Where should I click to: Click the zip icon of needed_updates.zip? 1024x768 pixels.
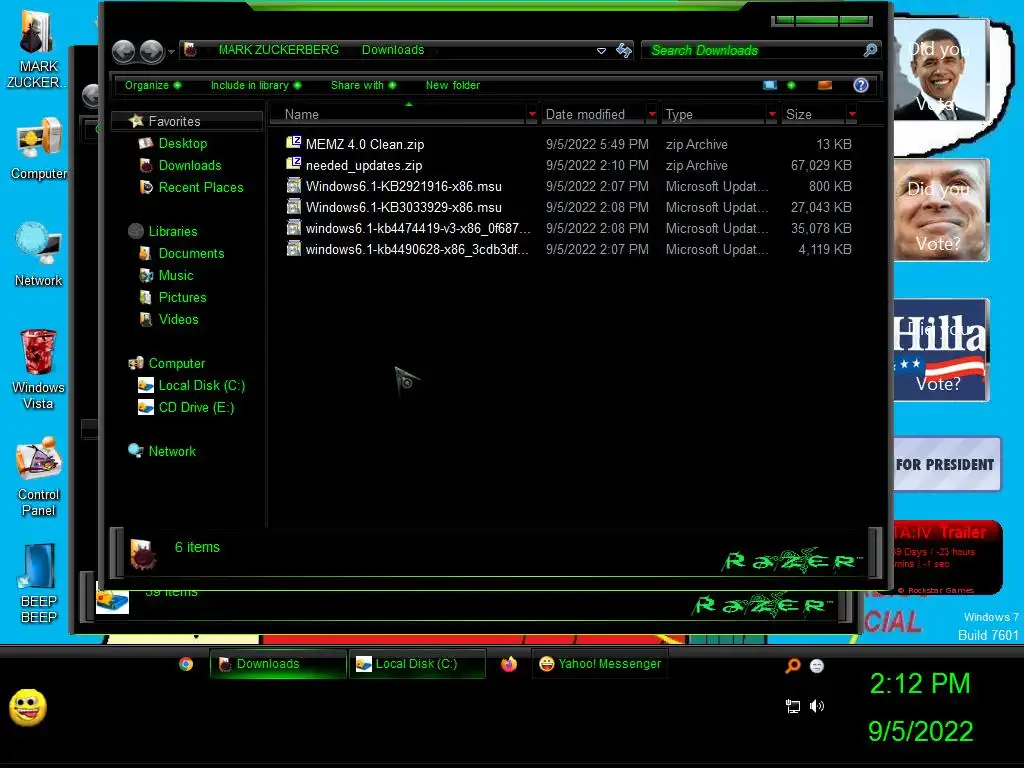tap(294, 165)
